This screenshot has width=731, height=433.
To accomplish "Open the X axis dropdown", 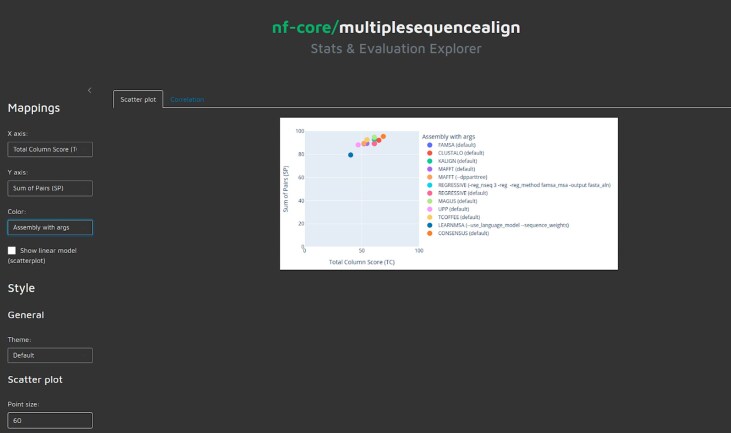I will [x=50, y=149].
